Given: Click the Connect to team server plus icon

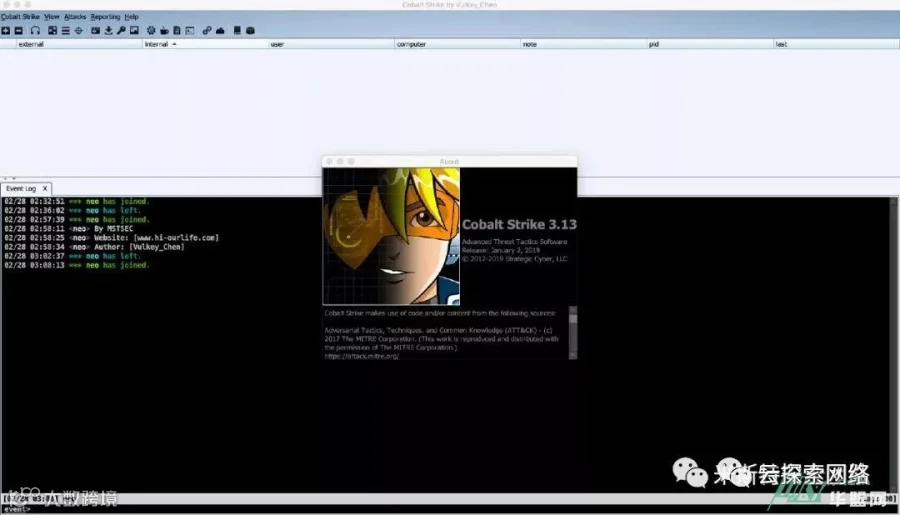Looking at the screenshot, I should (6, 30).
